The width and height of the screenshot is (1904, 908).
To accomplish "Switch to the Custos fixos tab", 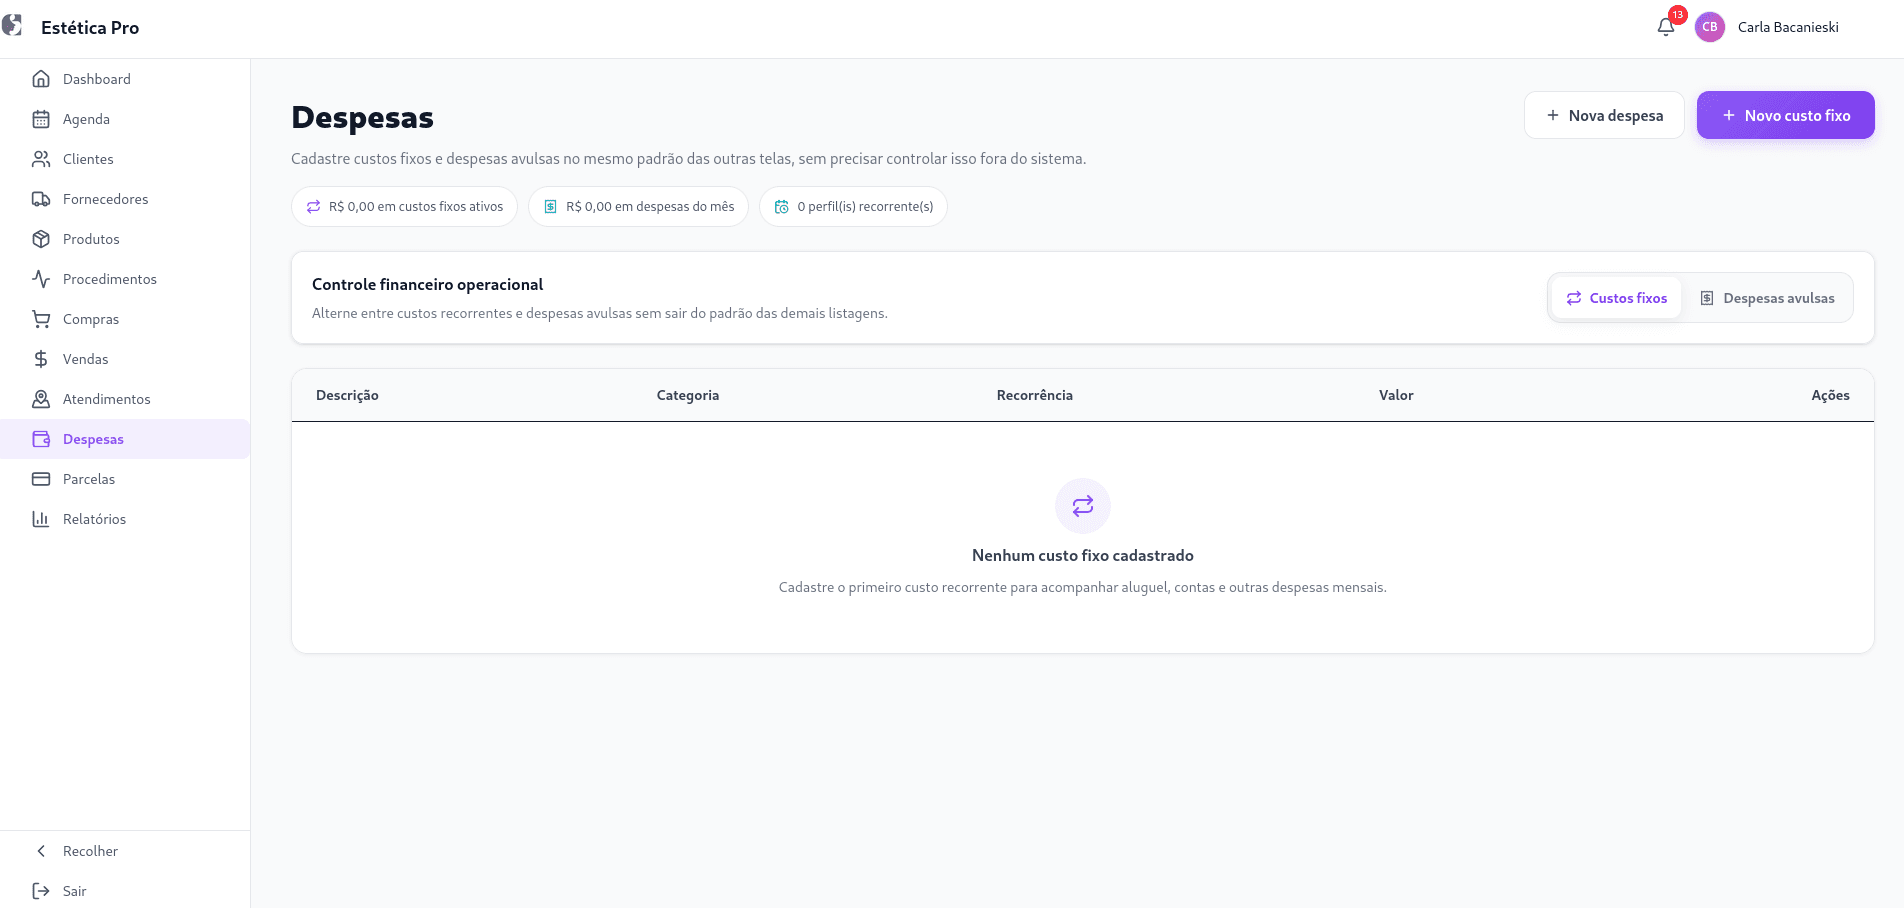I will 1616,298.
